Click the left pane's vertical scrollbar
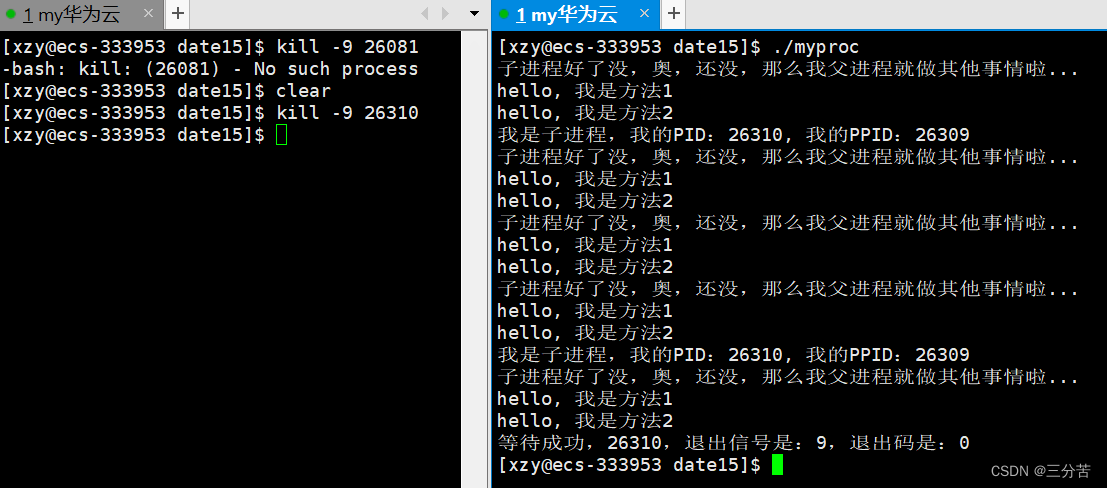The height and width of the screenshot is (488, 1107). tap(474, 258)
